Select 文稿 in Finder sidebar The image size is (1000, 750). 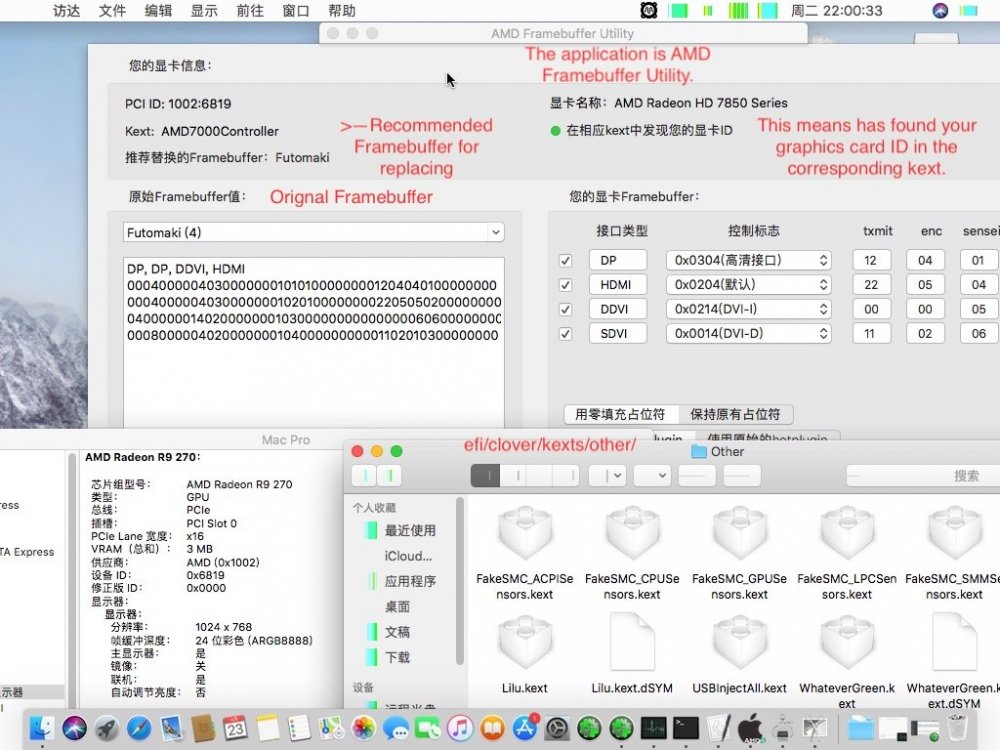[397, 632]
